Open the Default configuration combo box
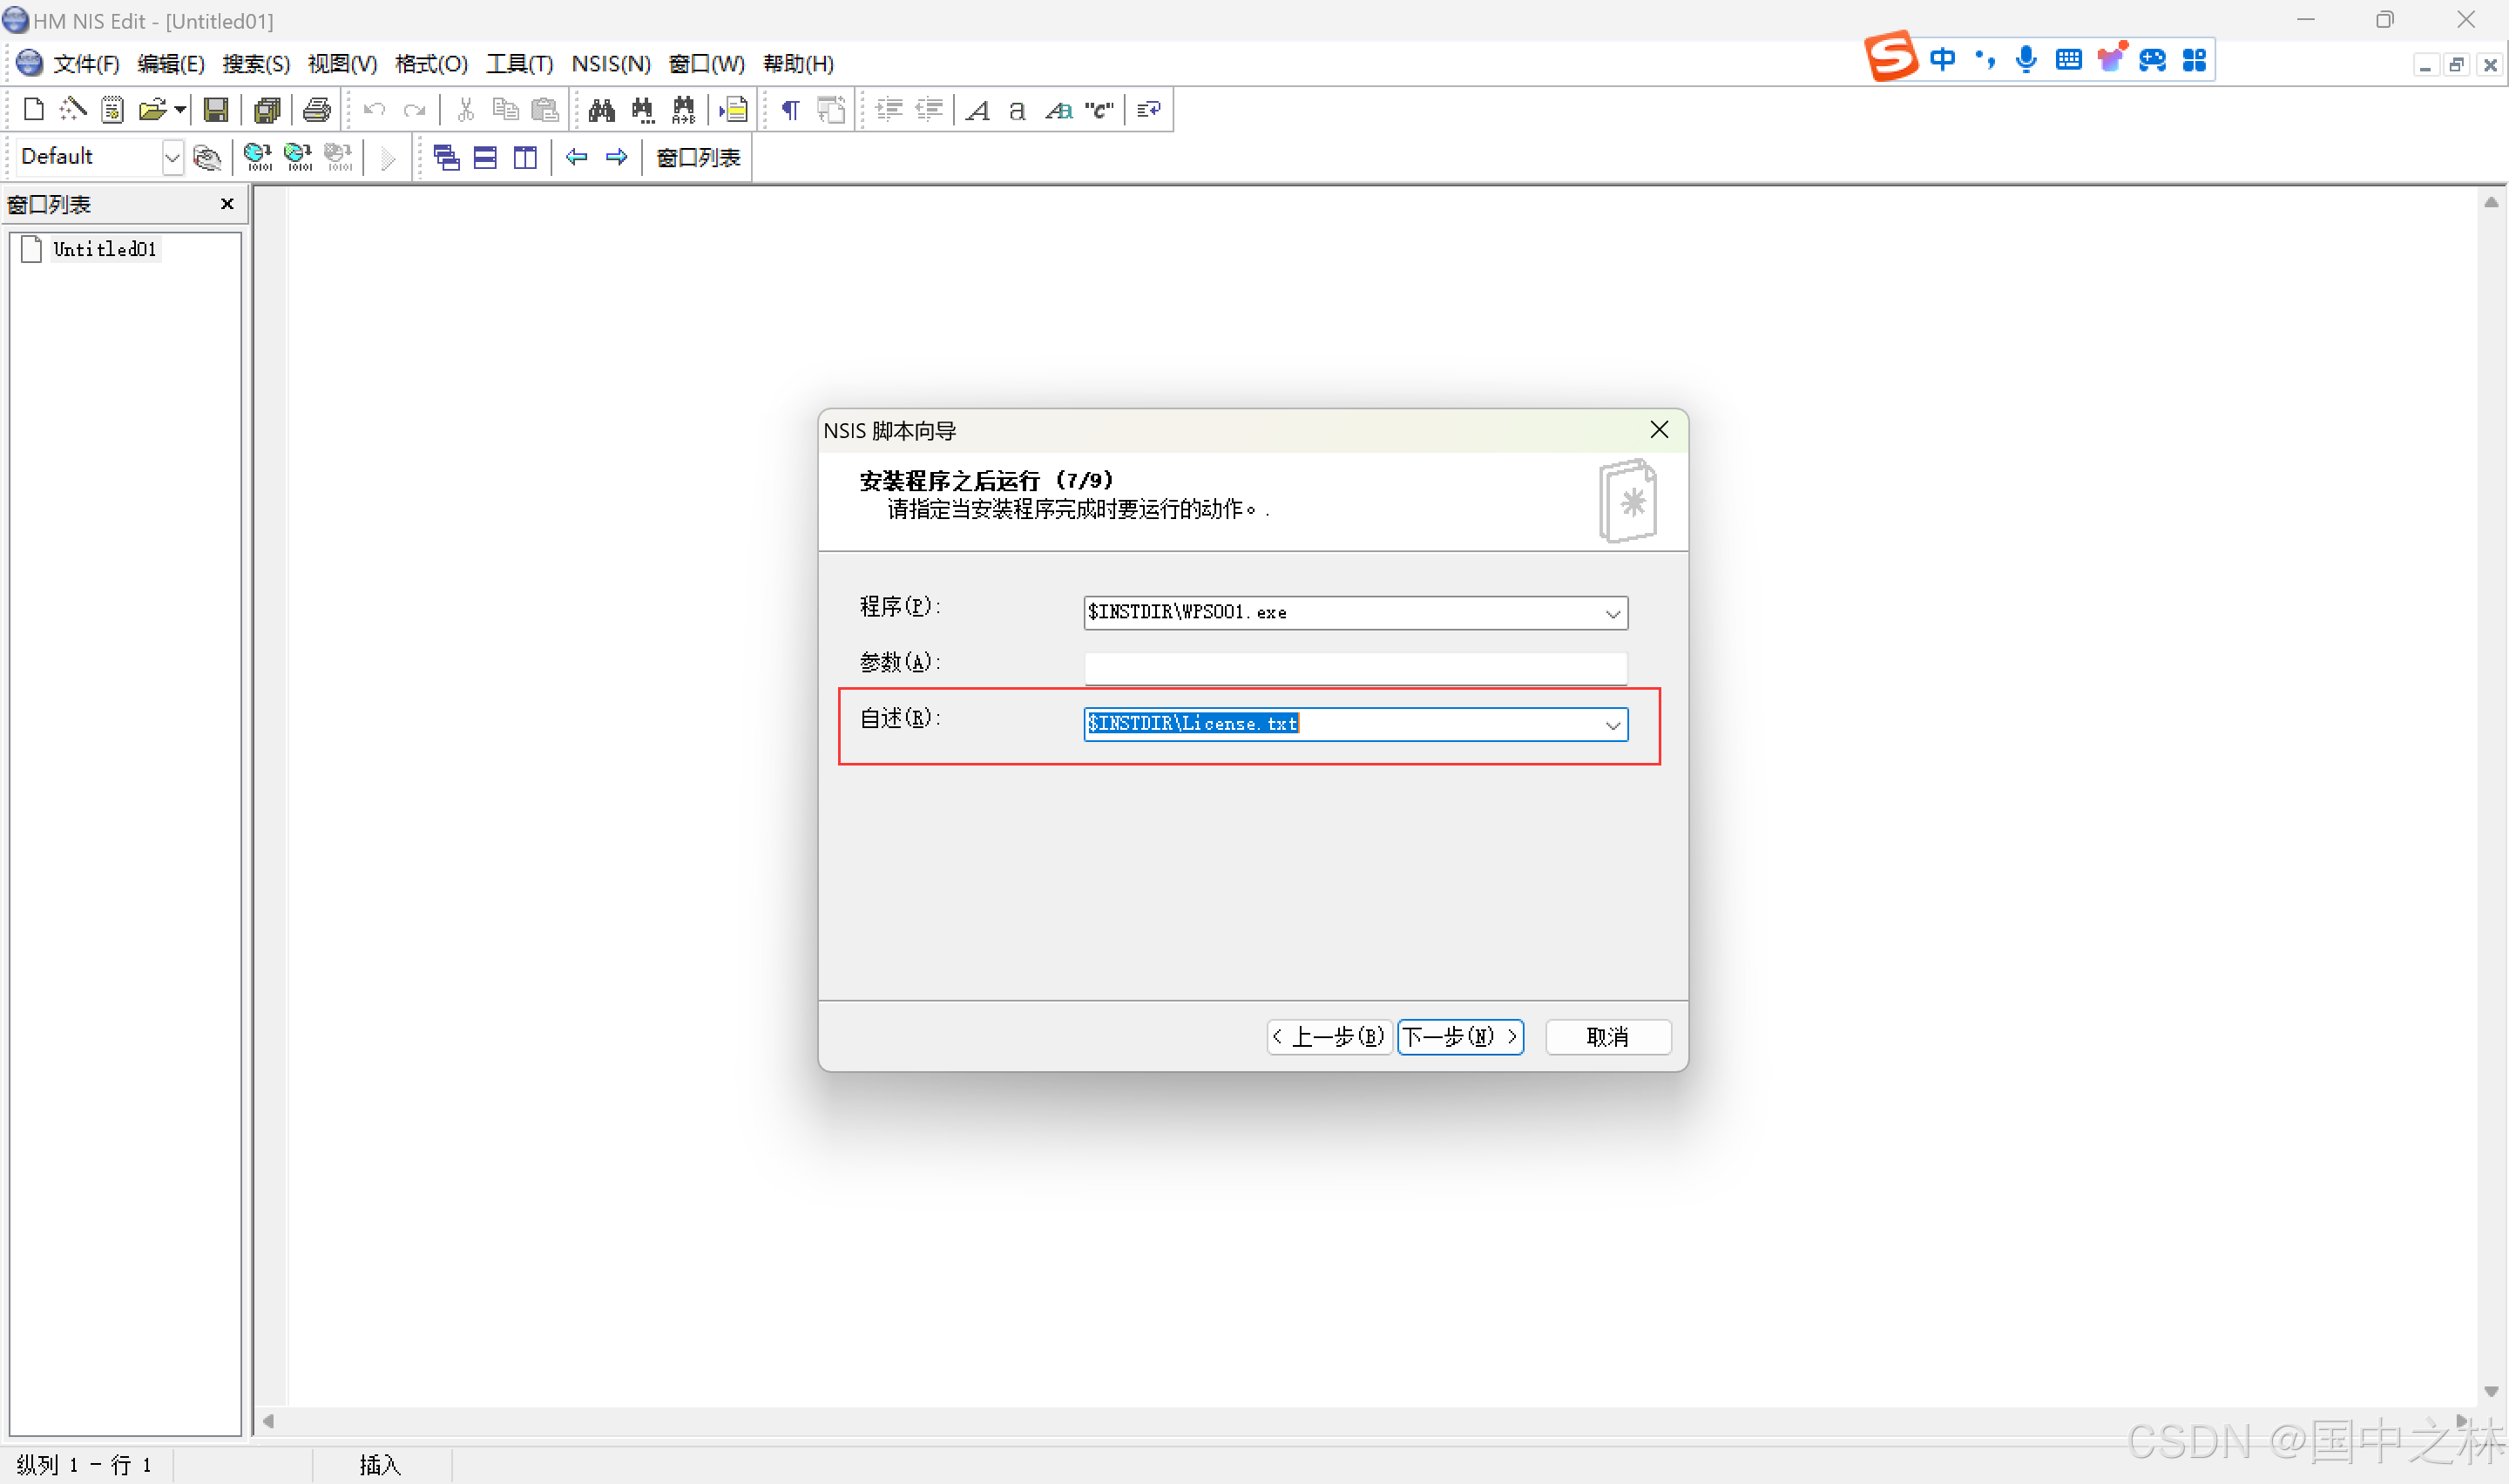Image resolution: width=2509 pixels, height=1484 pixels. click(x=100, y=157)
